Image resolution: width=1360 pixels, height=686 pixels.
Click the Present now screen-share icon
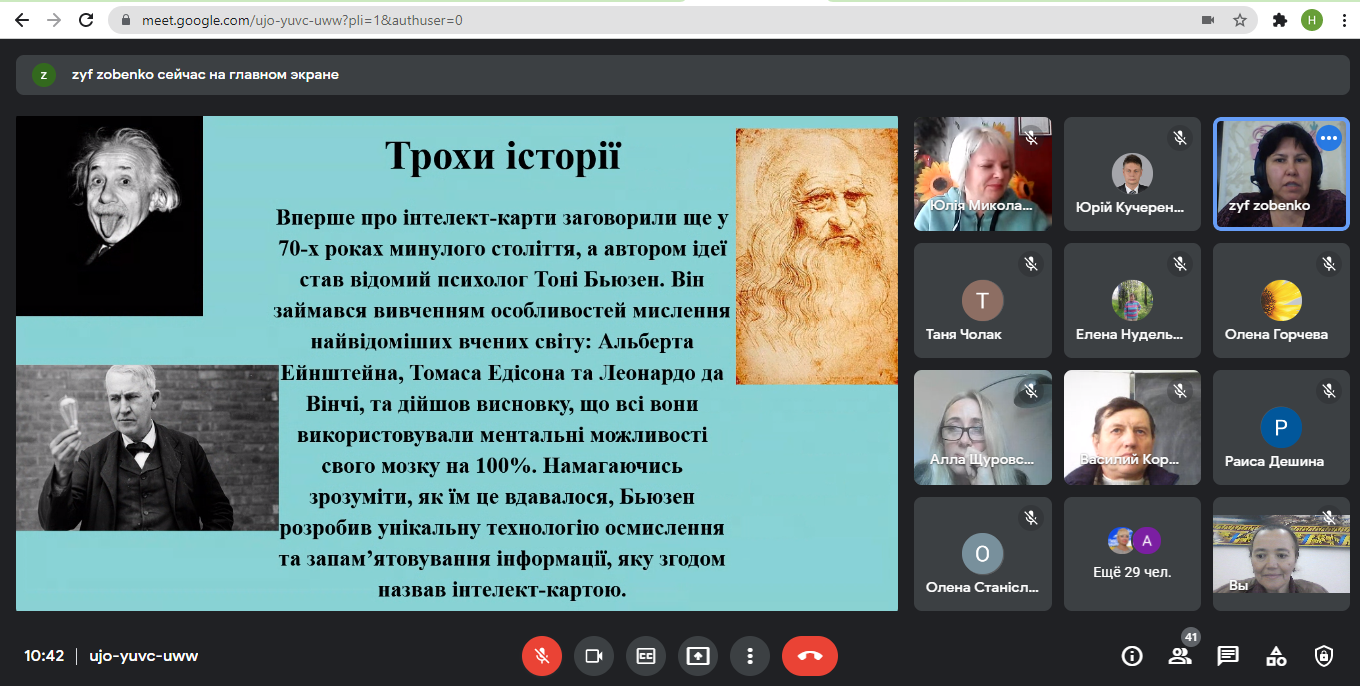[x=697, y=656]
